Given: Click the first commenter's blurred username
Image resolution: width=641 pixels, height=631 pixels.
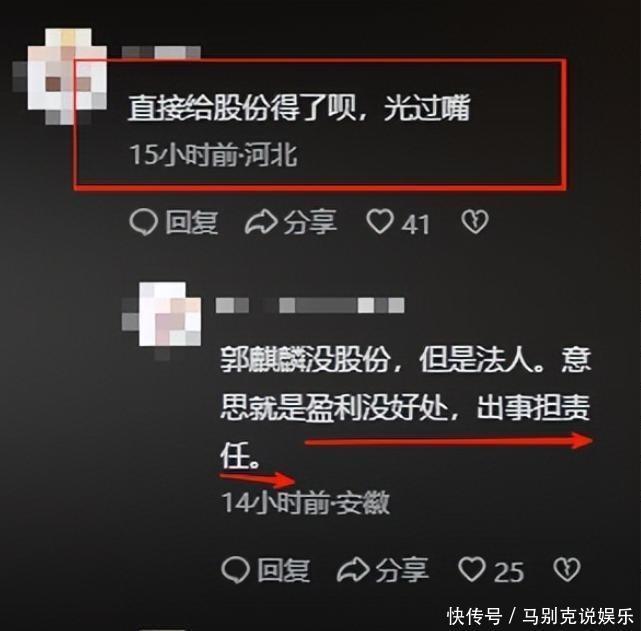Looking at the screenshot, I should [x=161, y=53].
